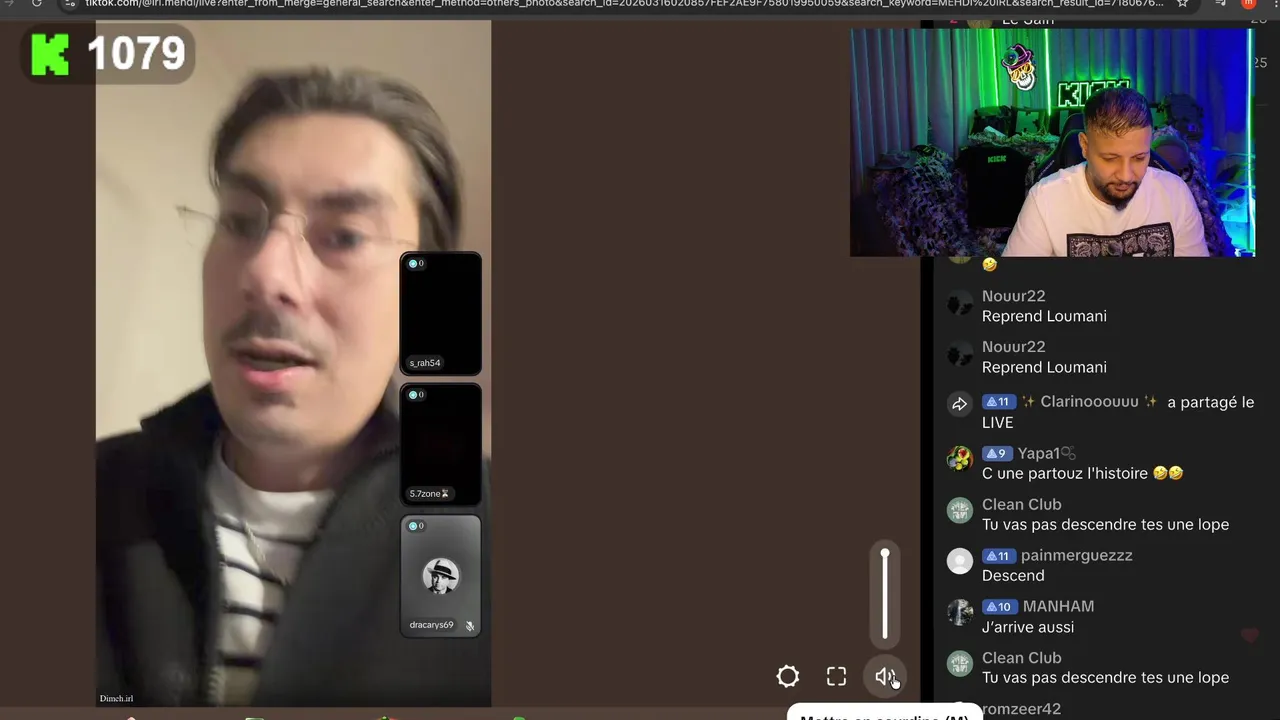Click the bookmark star in the address bar
1280x720 pixels.
coord(1183,4)
